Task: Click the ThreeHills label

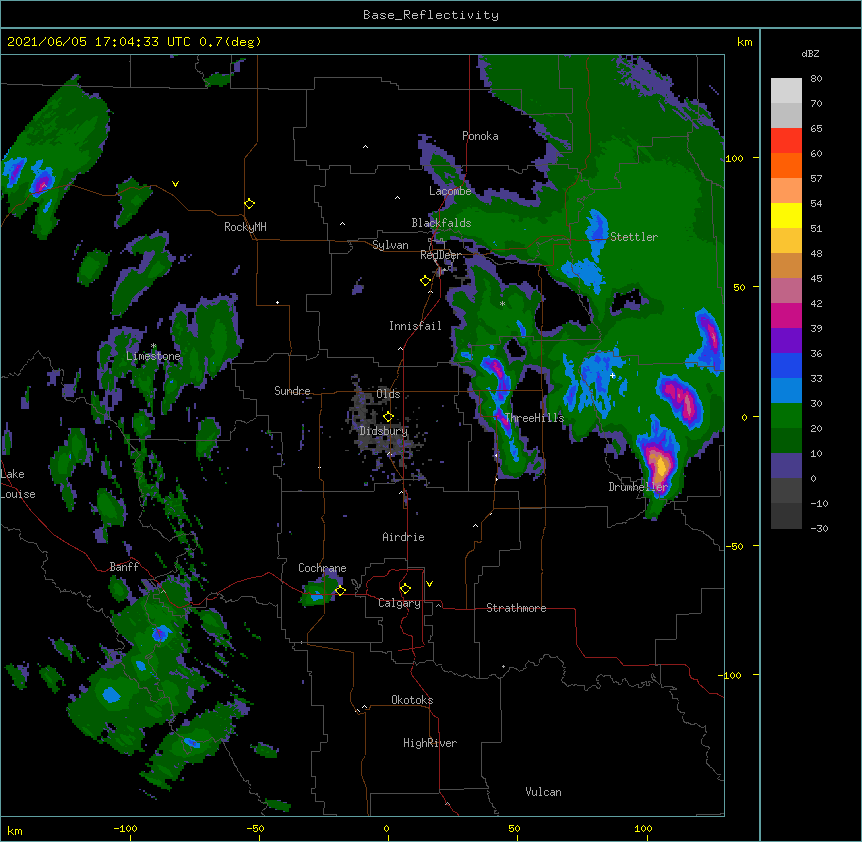Action: click(534, 418)
